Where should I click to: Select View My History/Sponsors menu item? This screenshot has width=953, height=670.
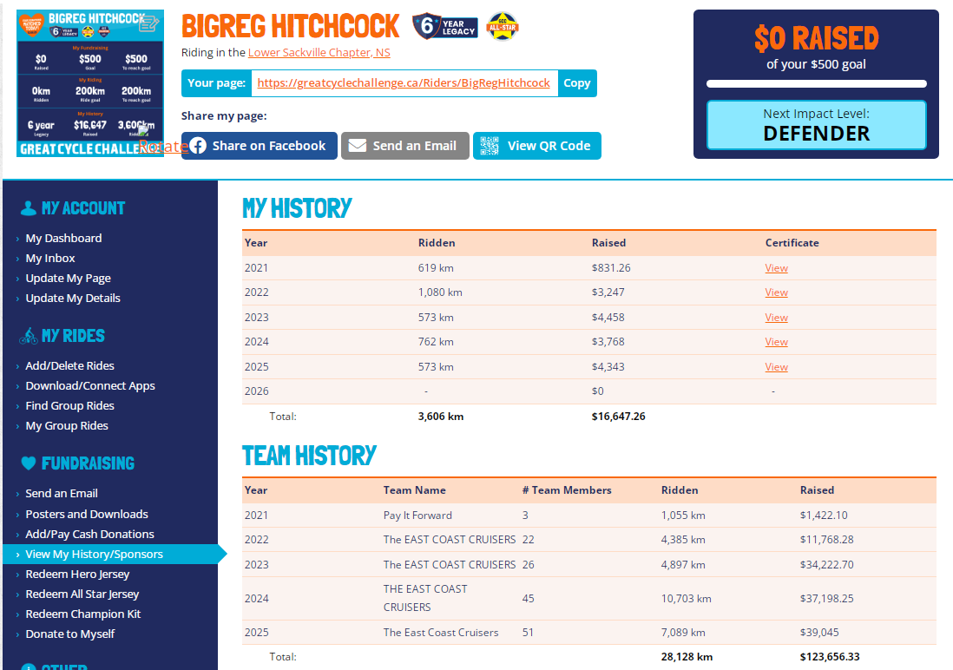pos(94,554)
